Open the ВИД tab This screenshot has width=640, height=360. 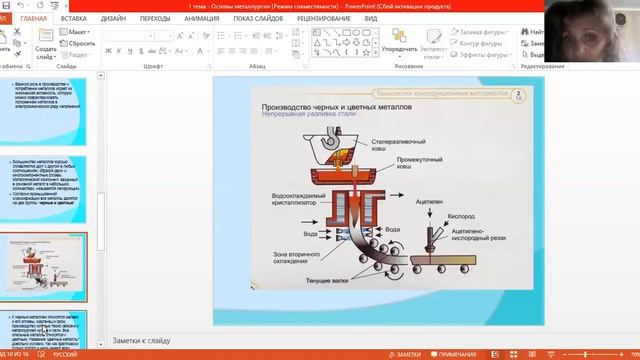click(371, 18)
